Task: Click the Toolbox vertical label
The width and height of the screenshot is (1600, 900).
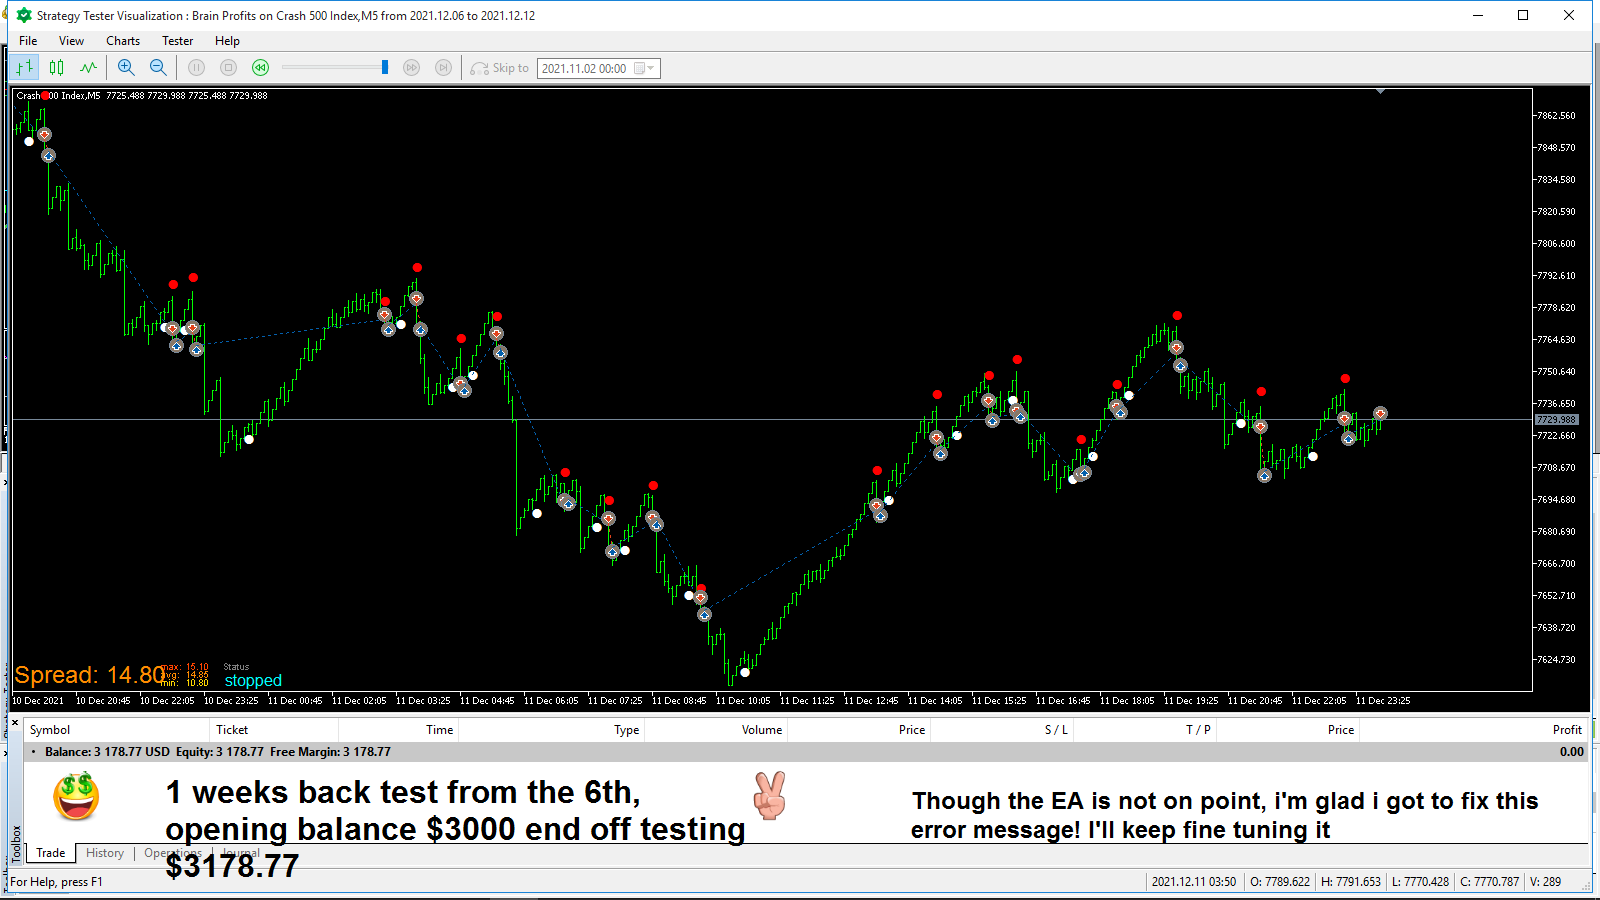Action: click(x=16, y=843)
